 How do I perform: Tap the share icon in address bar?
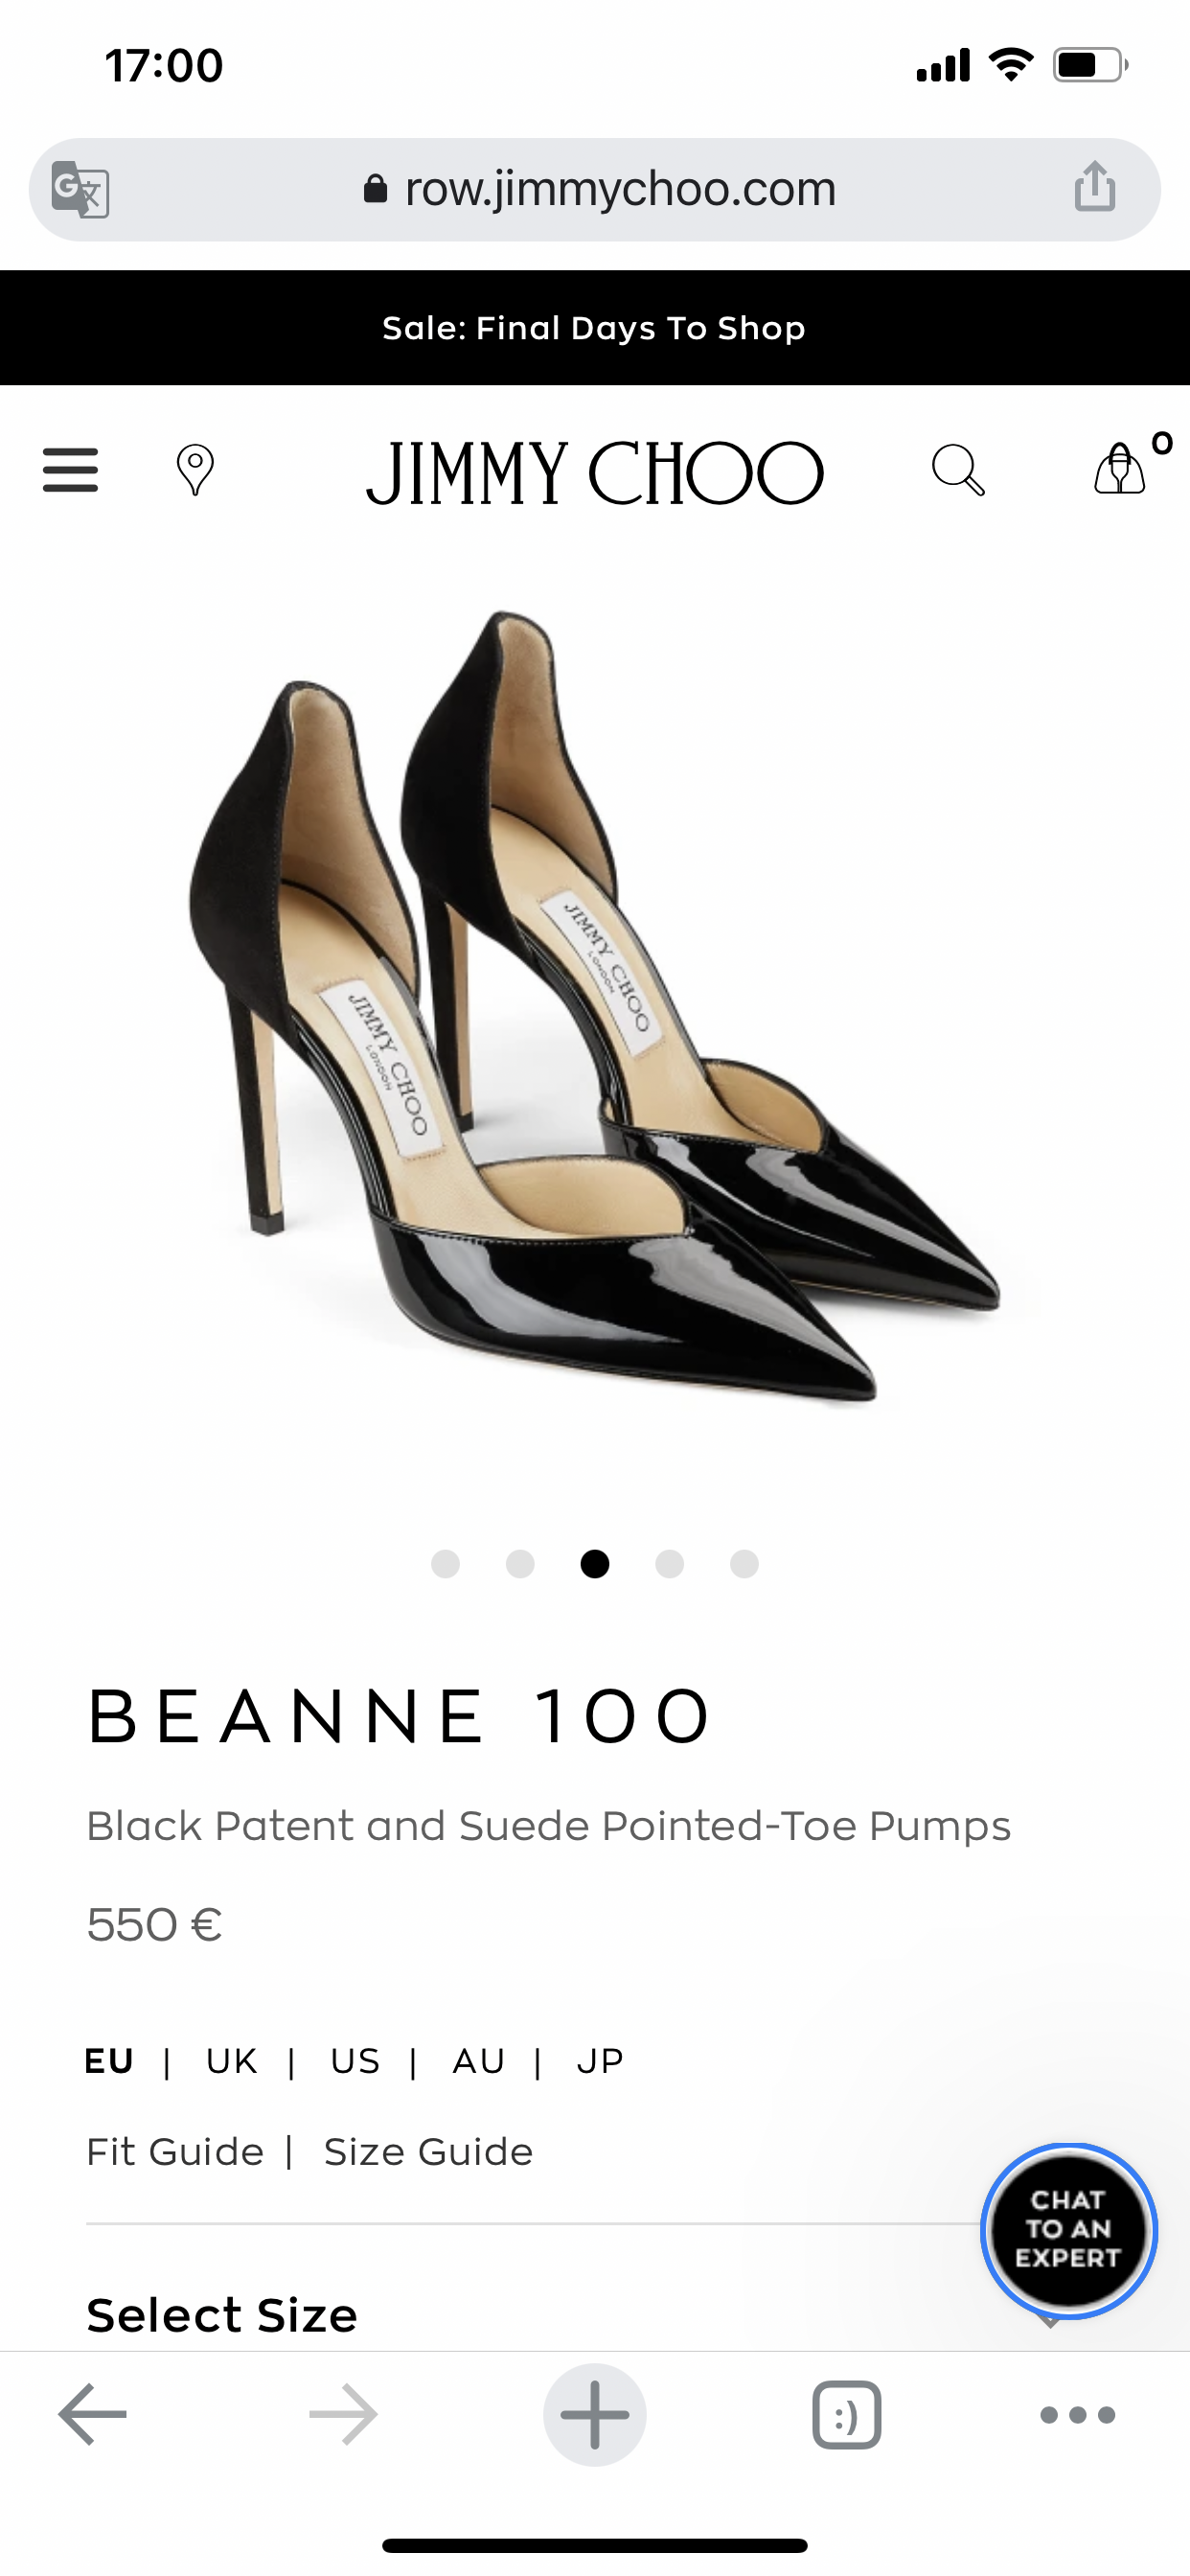click(x=1095, y=187)
